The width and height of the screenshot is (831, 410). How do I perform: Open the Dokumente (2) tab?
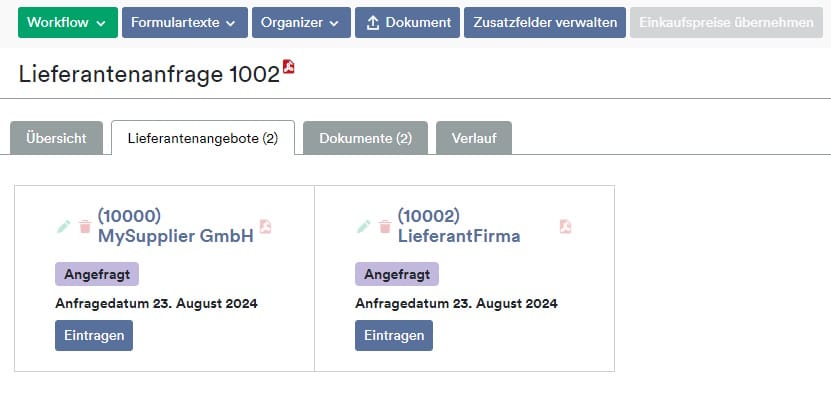click(x=365, y=138)
